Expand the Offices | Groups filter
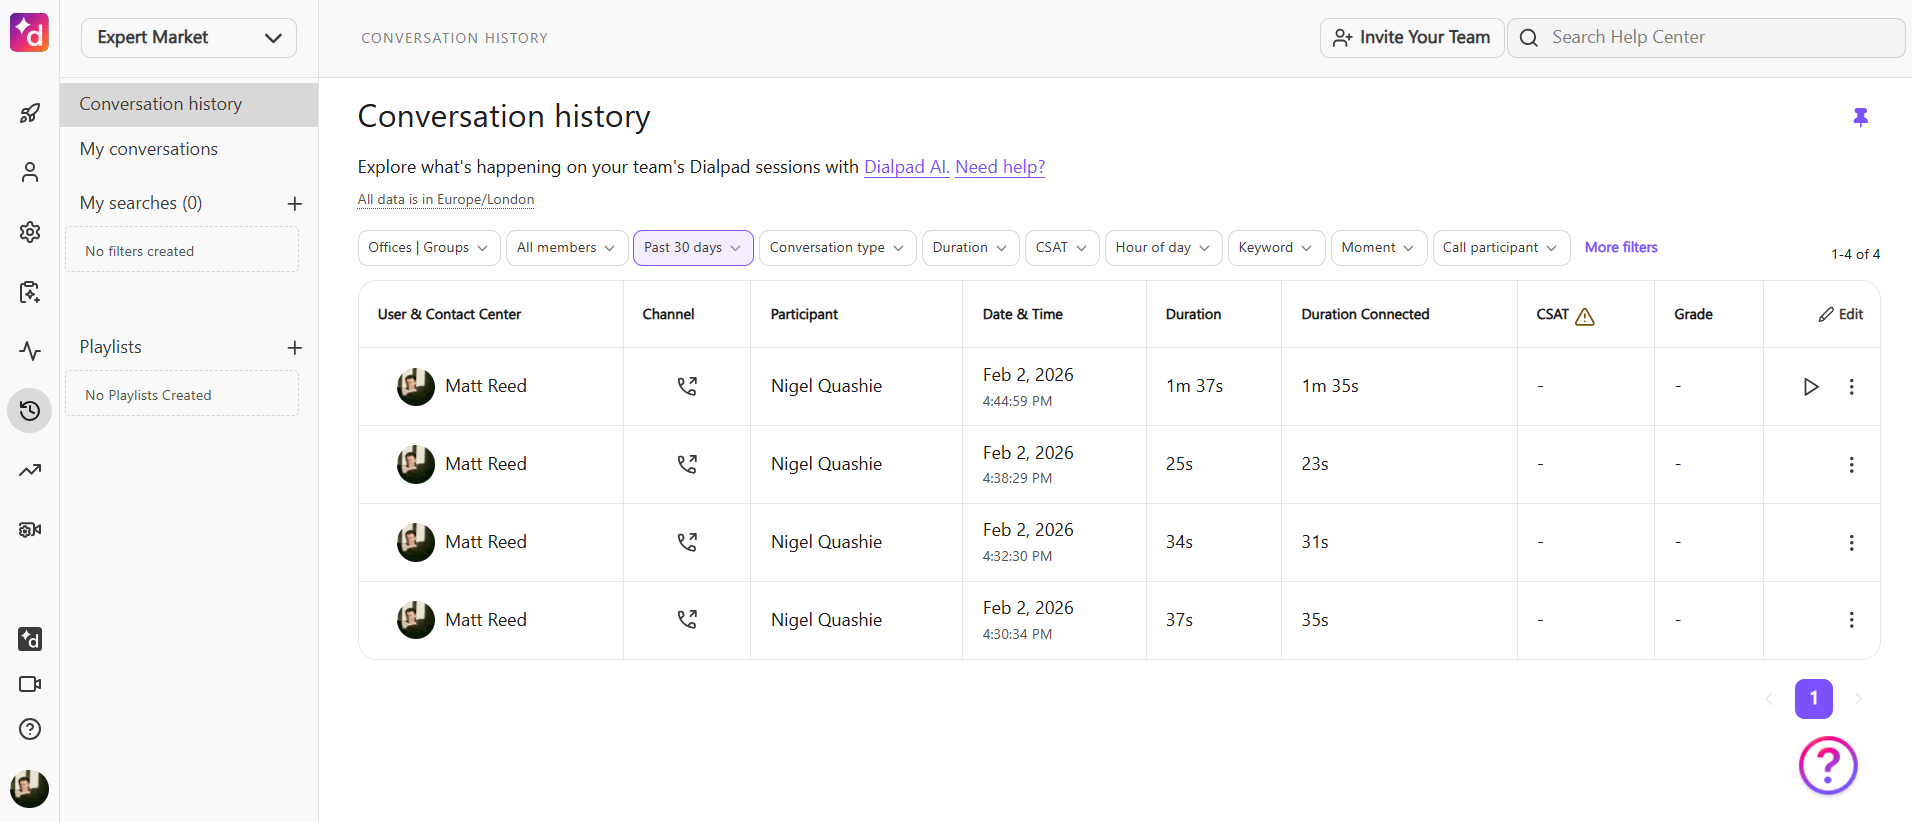Viewport: 1912px width, 822px height. click(x=429, y=248)
